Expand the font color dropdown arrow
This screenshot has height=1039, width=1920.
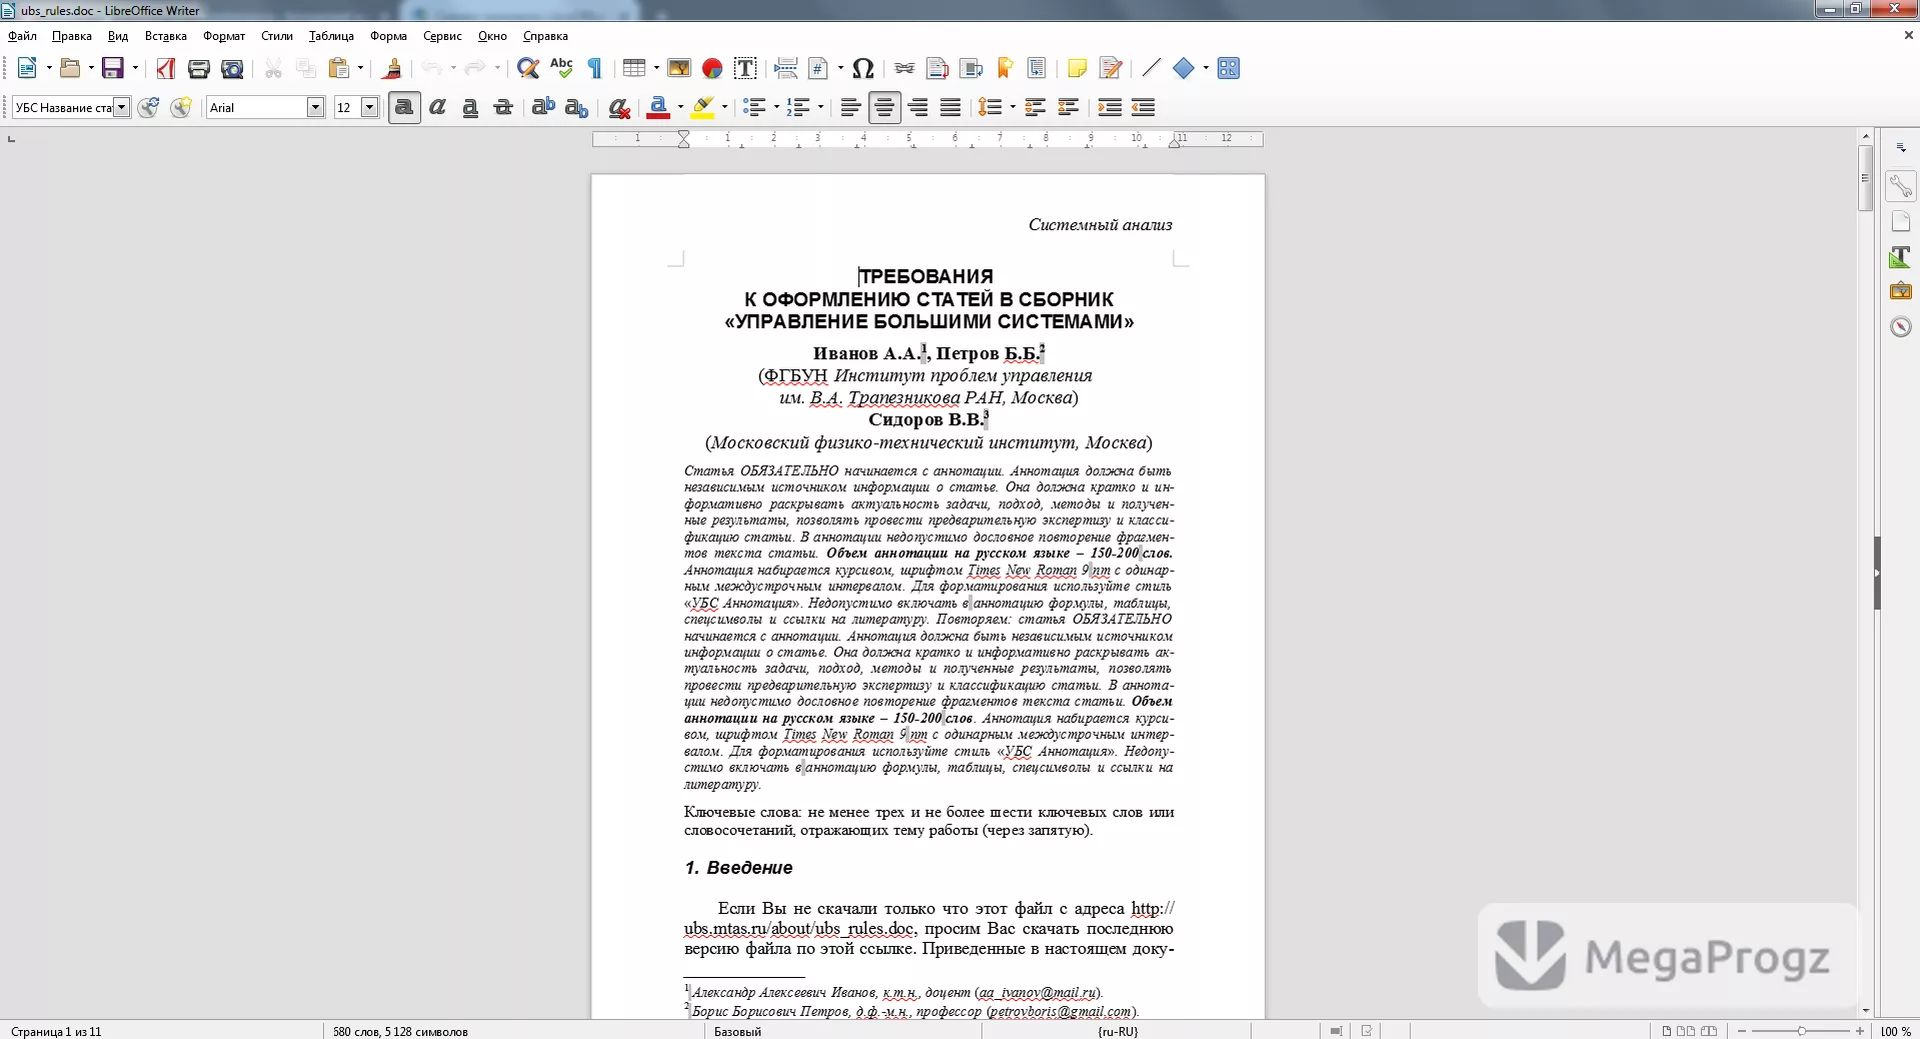click(680, 107)
